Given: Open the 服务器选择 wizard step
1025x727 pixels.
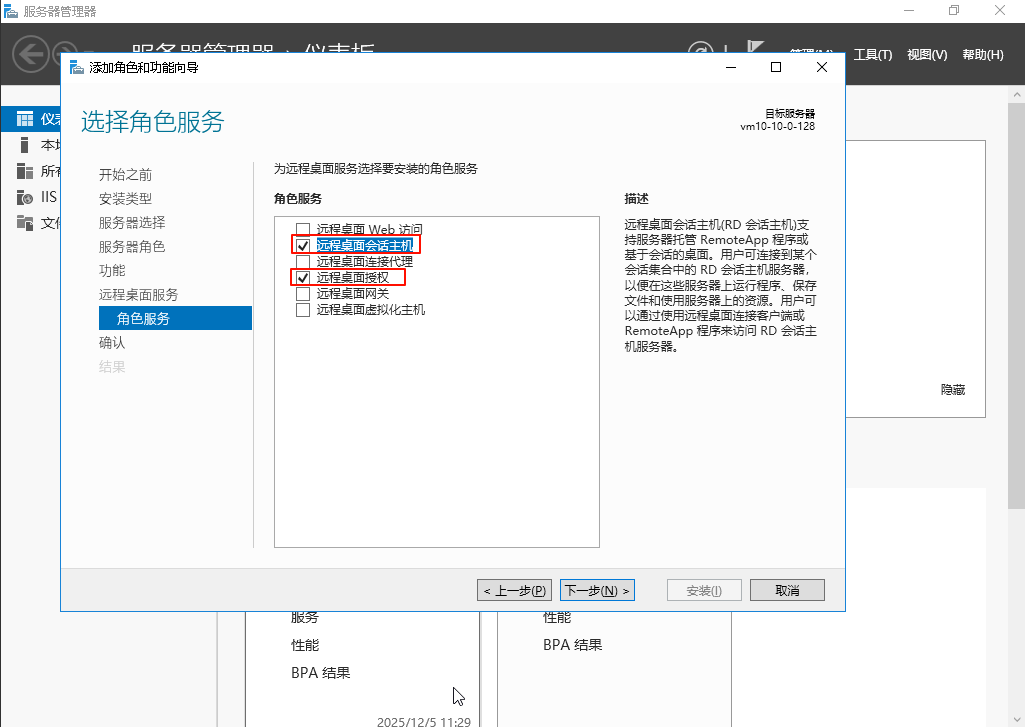Looking at the screenshot, I should pos(132,222).
